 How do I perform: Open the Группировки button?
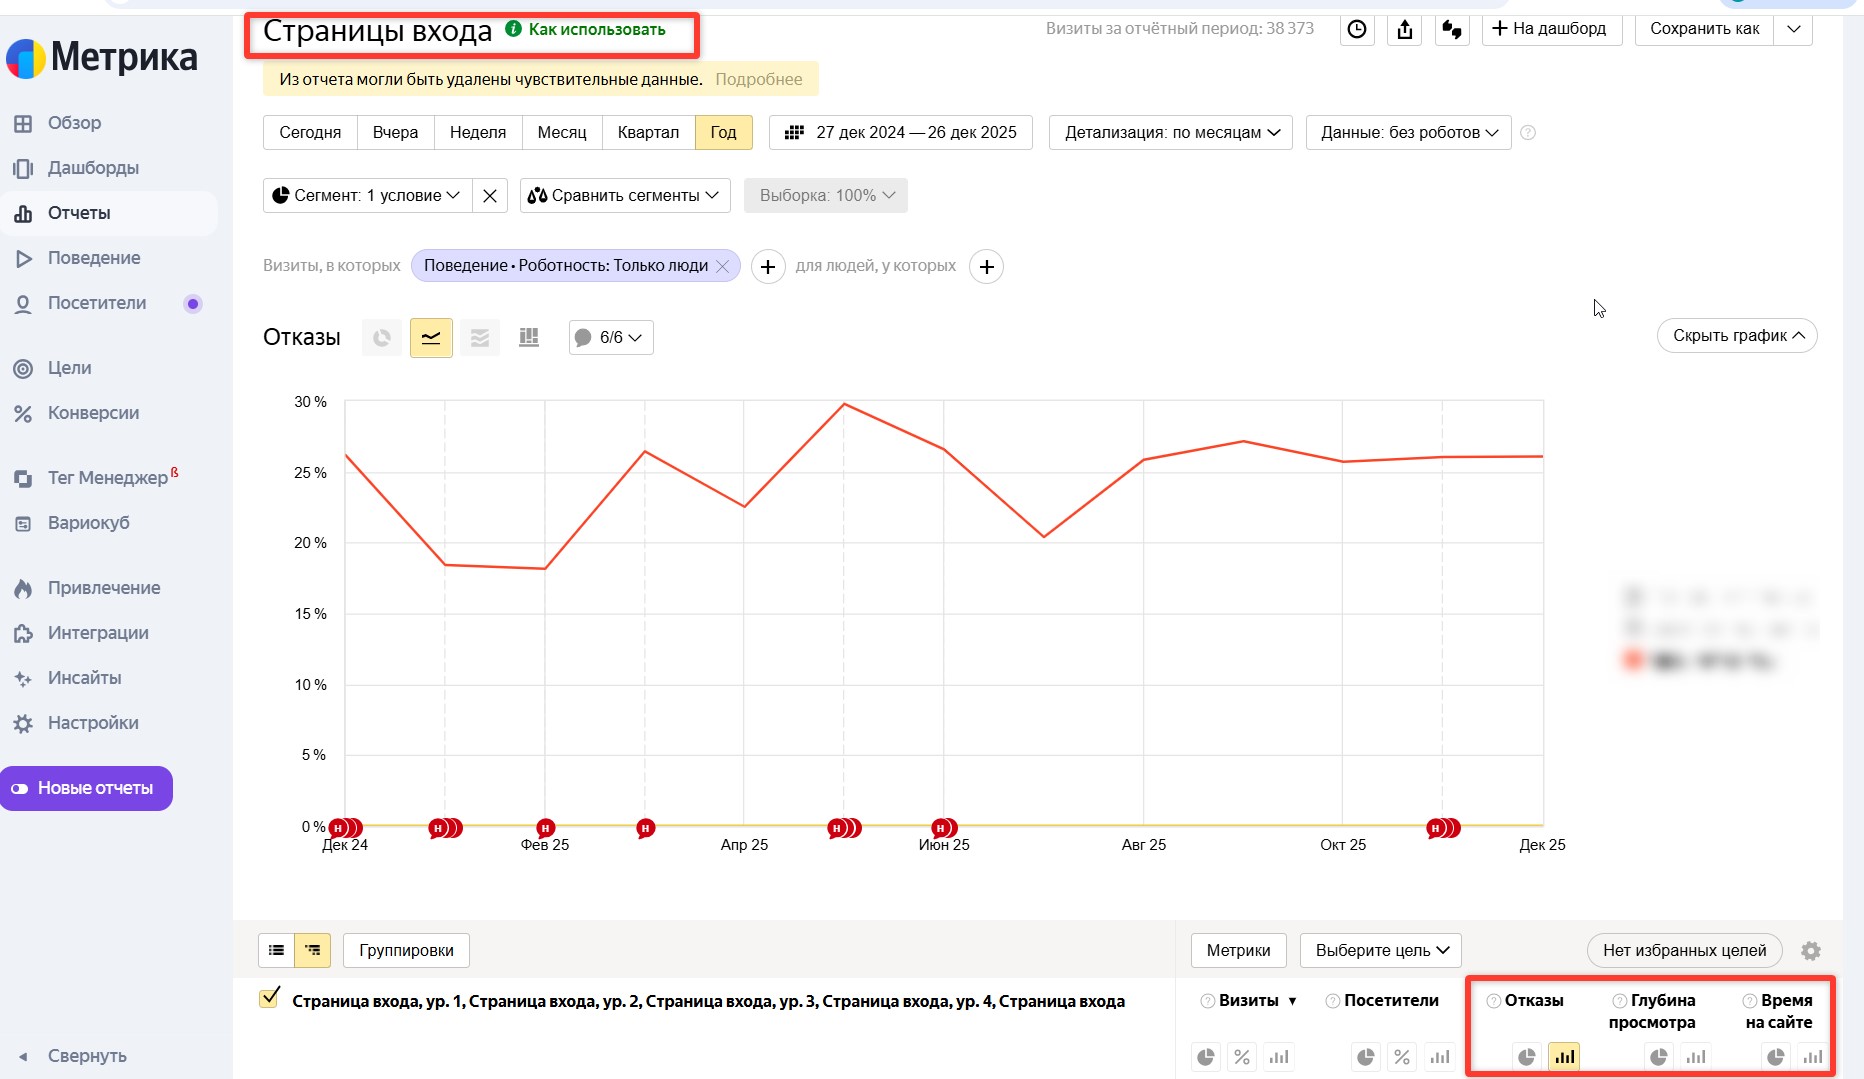click(x=406, y=950)
